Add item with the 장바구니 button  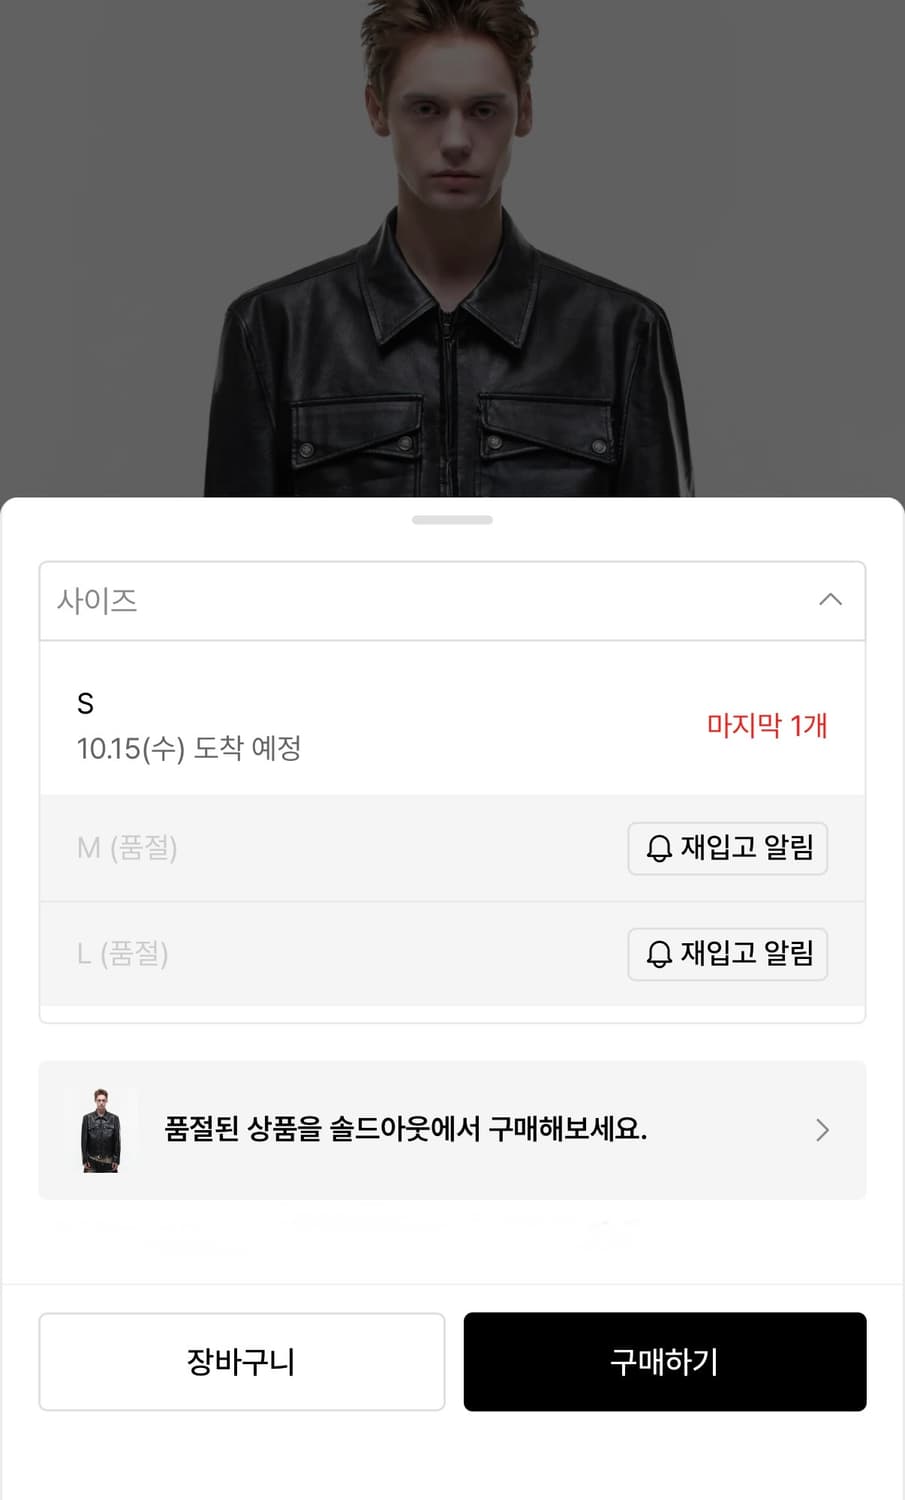(241, 1361)
